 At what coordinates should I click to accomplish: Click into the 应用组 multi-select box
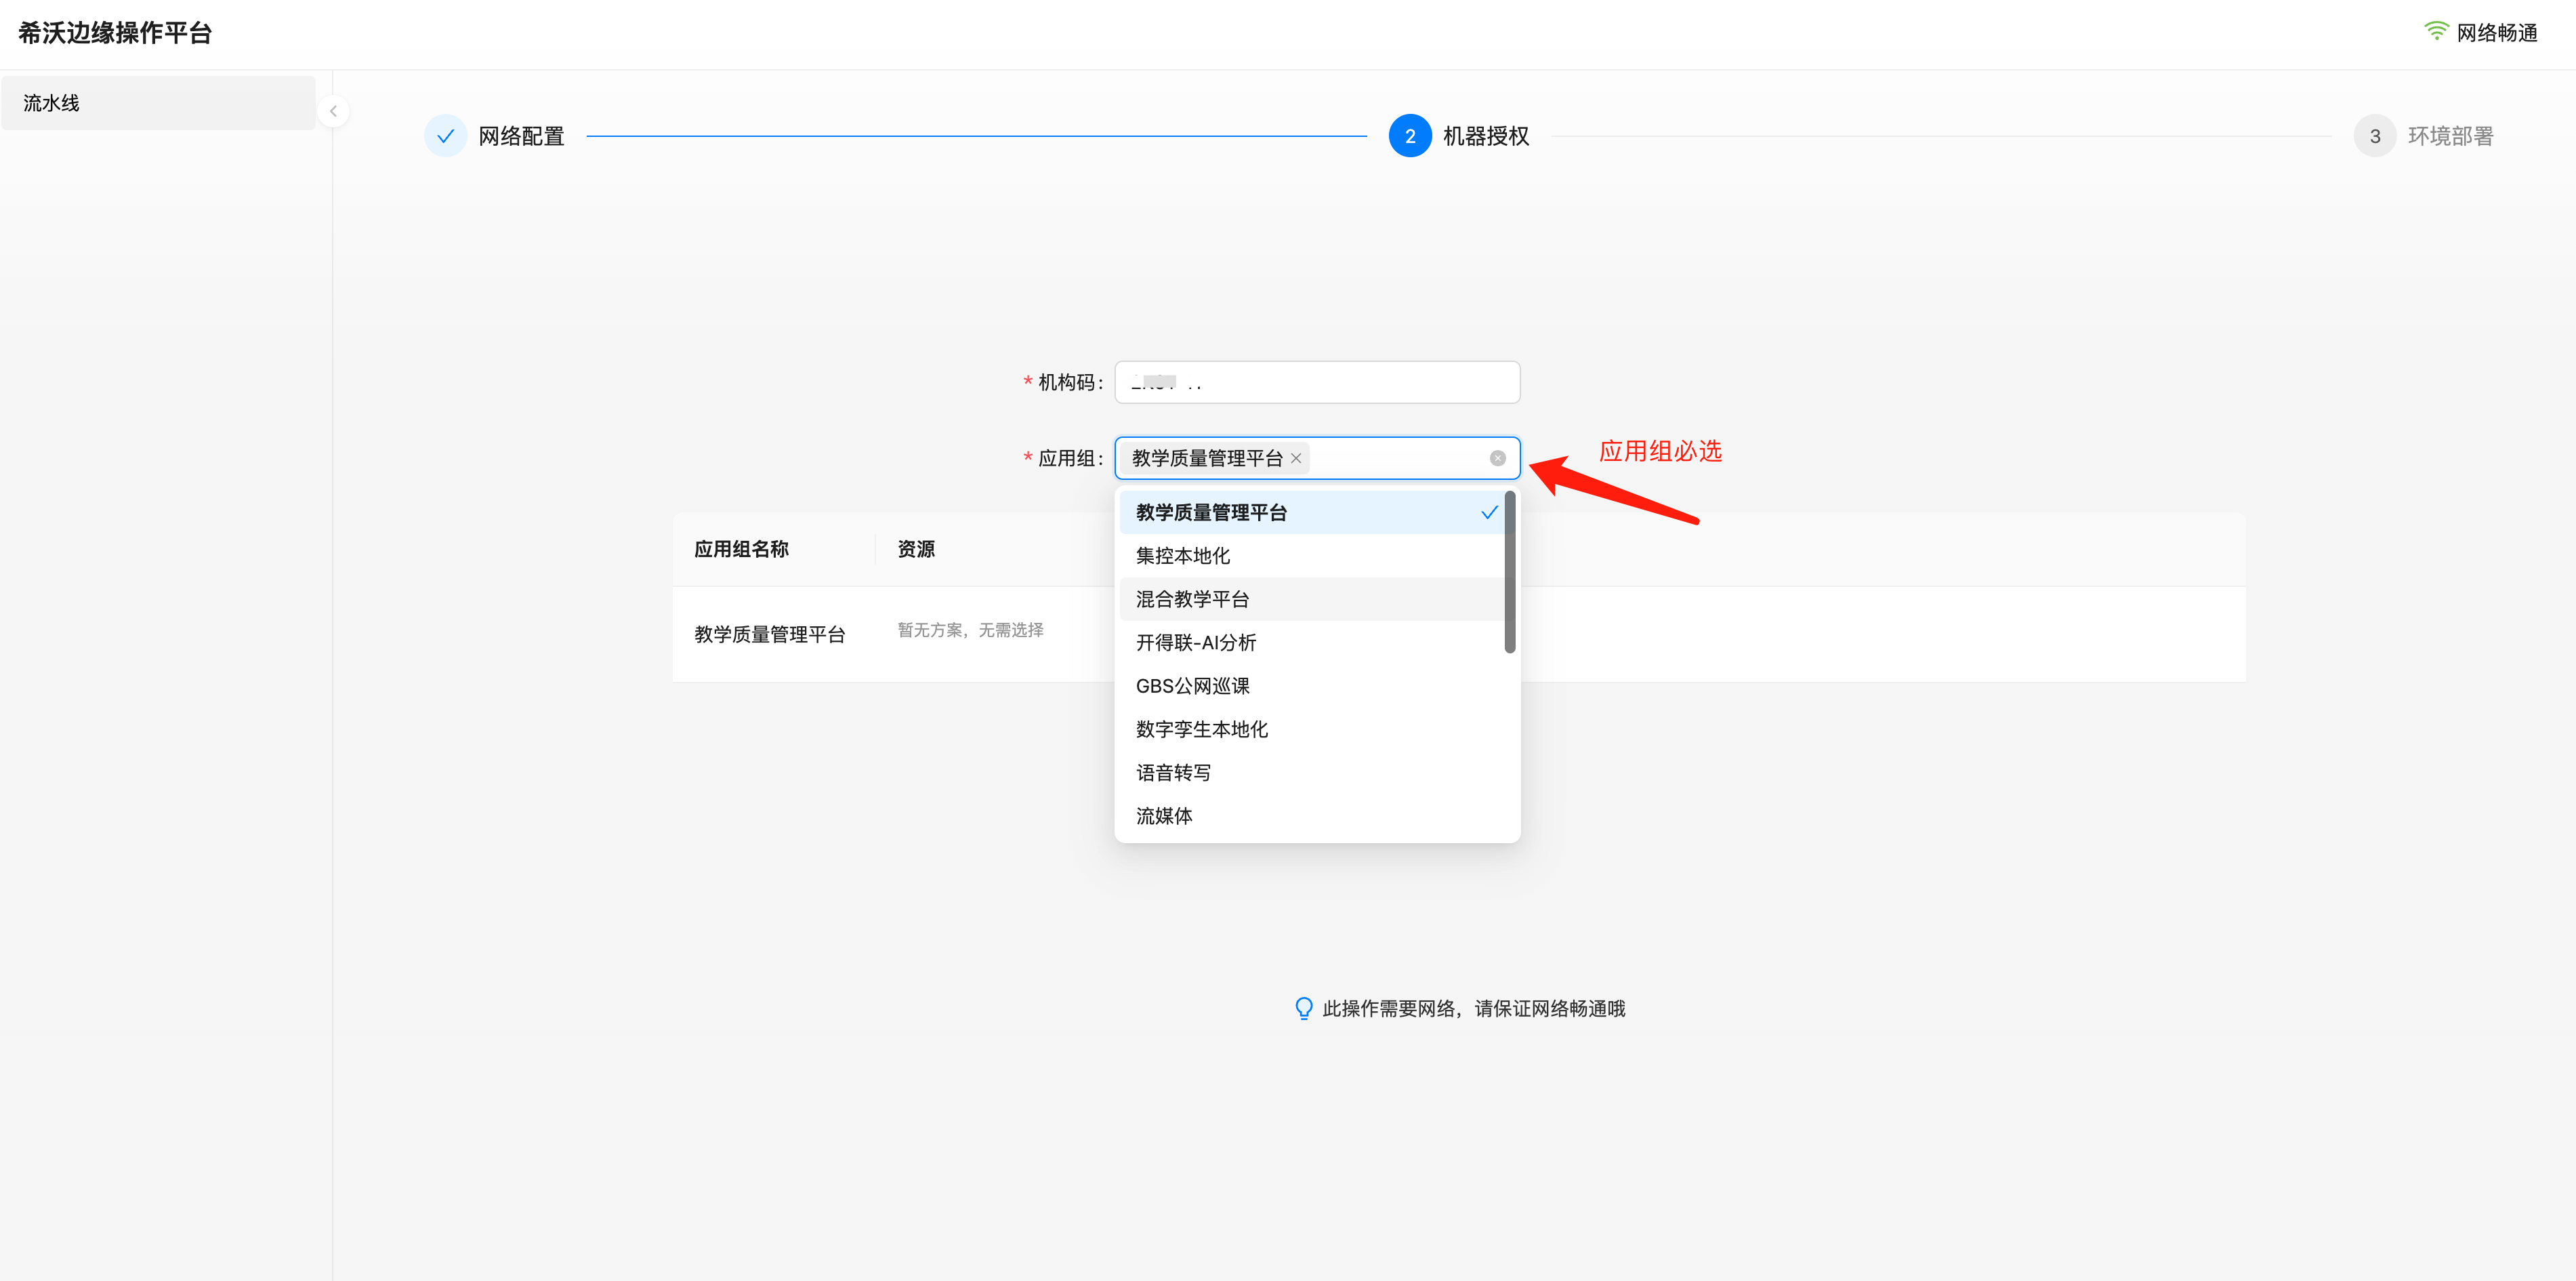[1317, 458]
